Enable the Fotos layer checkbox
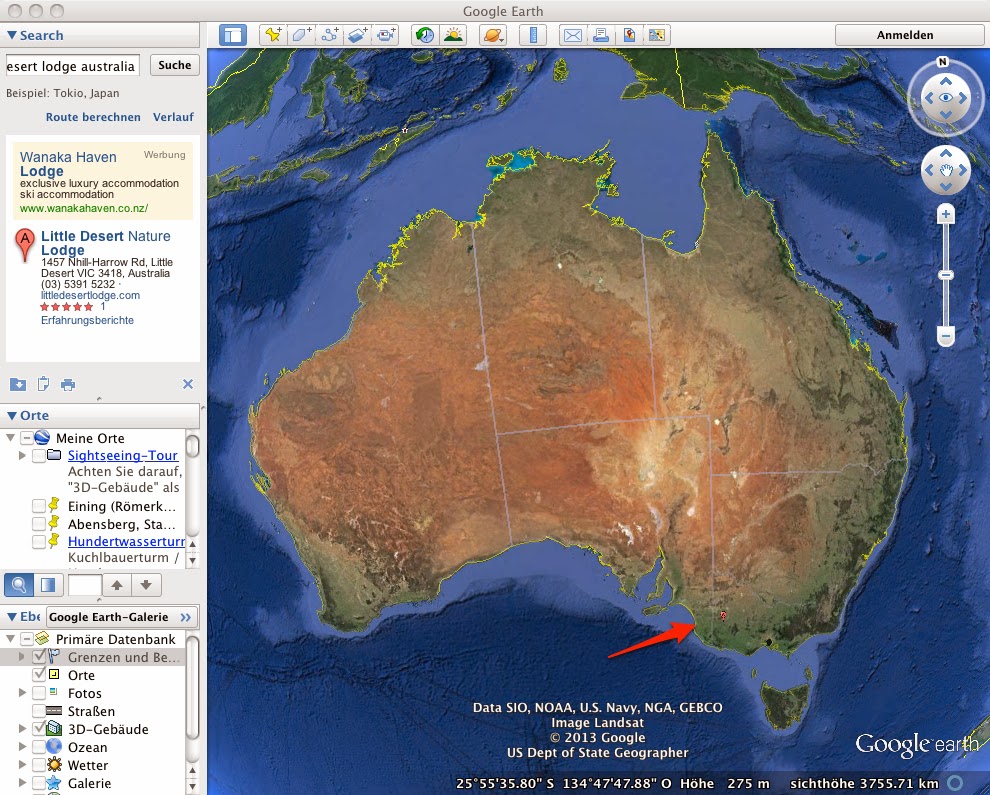Image resolution: width=990 pixels, height=795 pixels. (39, 693)
